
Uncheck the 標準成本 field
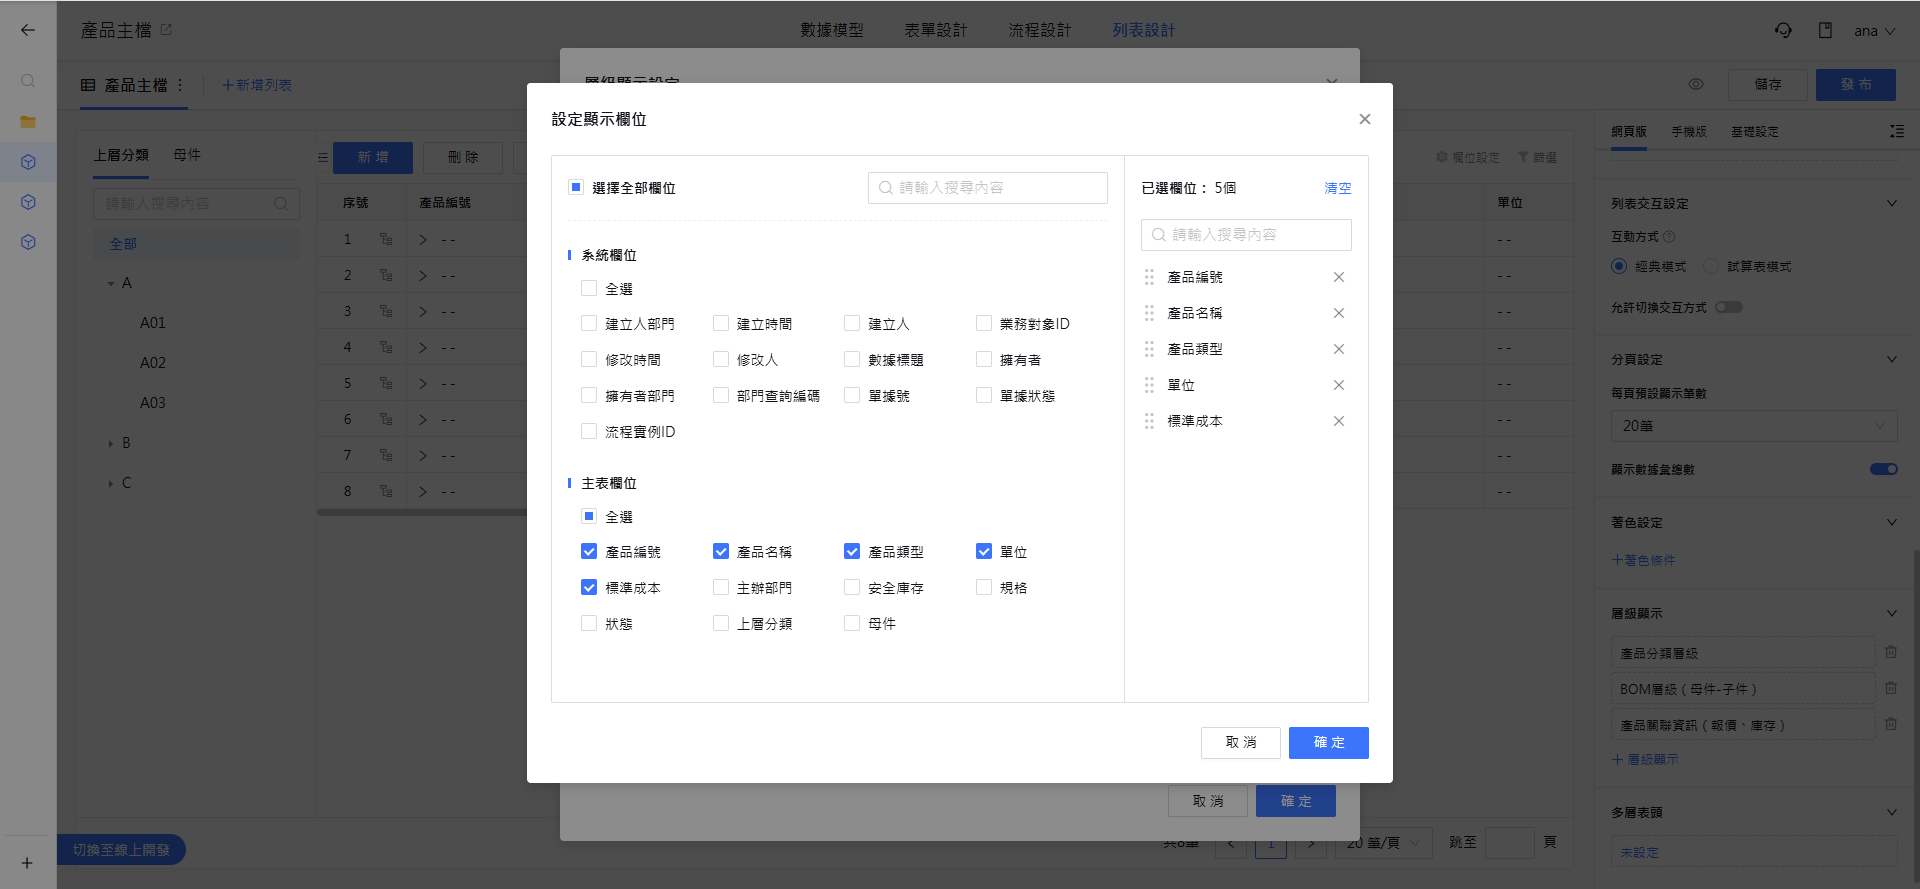589,587
